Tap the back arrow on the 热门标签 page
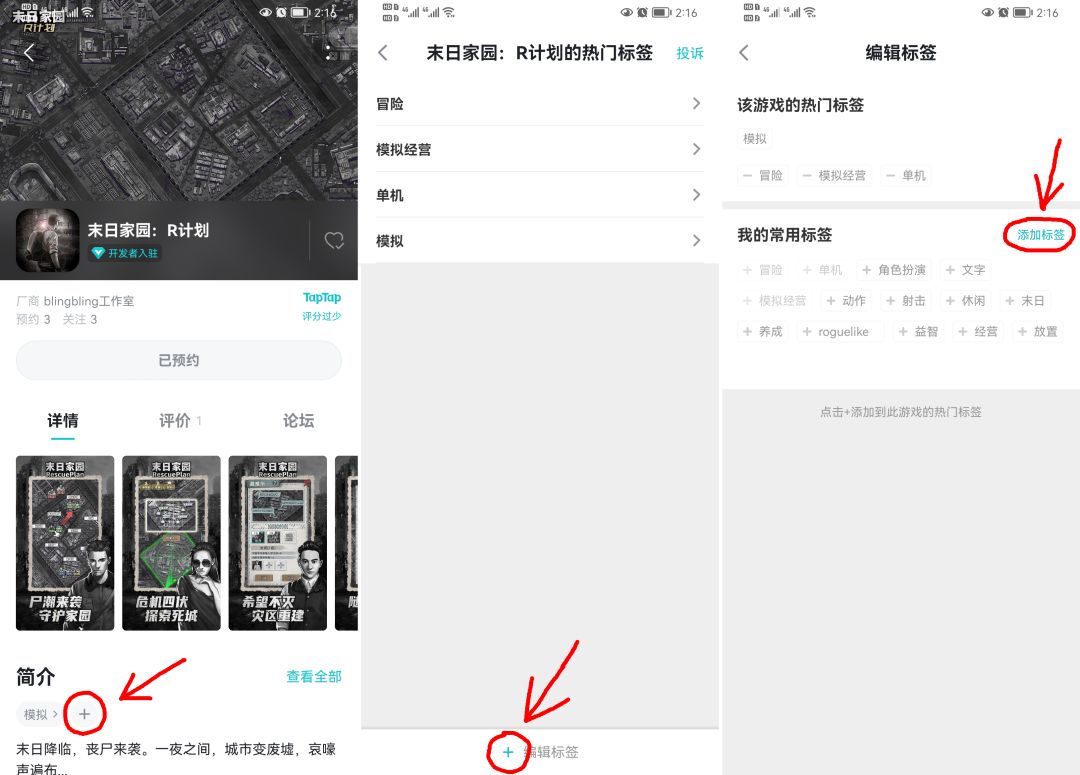1080x775 pixels. [383, 53]
